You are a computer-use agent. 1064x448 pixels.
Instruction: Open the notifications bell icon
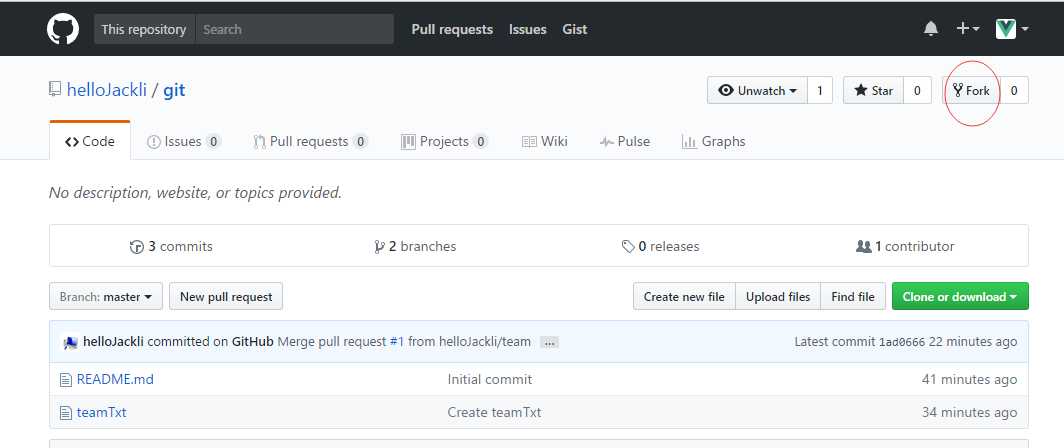pos(930,29)
